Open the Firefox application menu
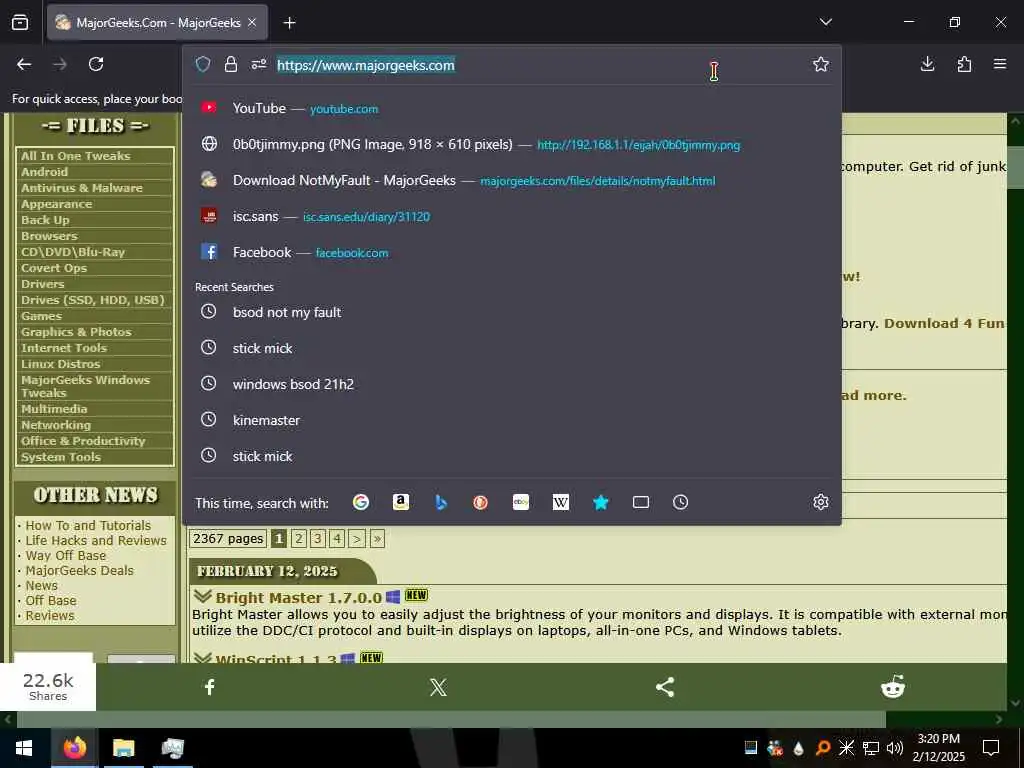1024x768 pixels. point(1000,64)
